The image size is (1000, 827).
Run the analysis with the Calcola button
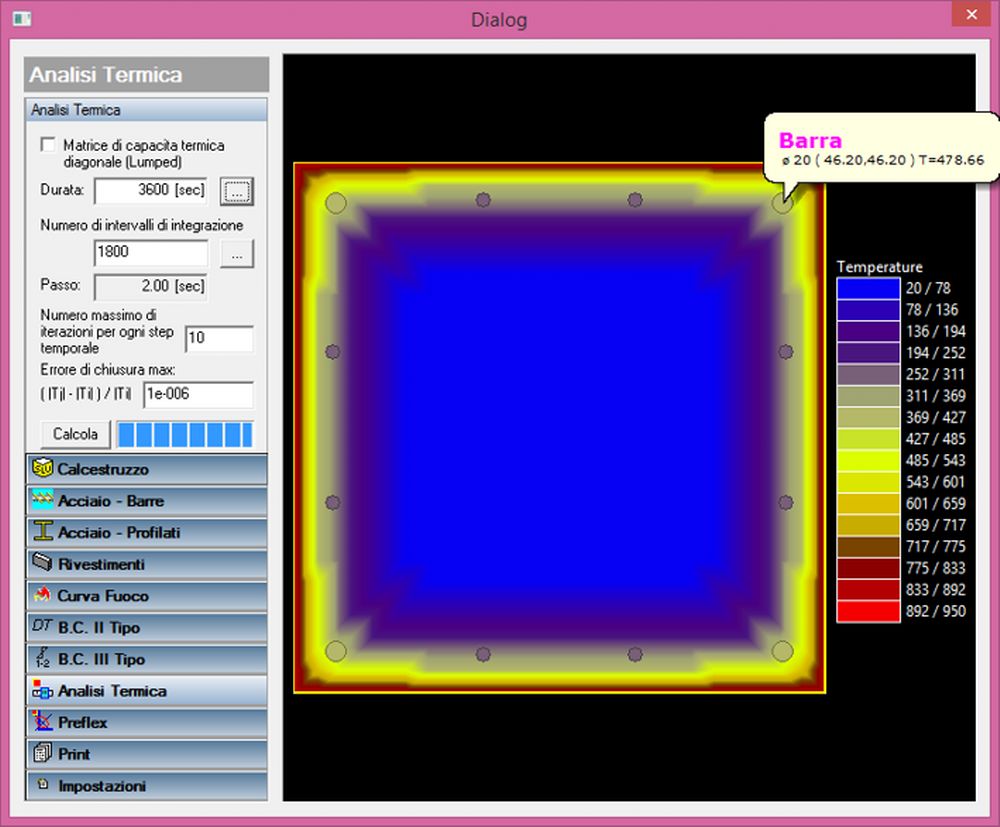tap(75, 434)
